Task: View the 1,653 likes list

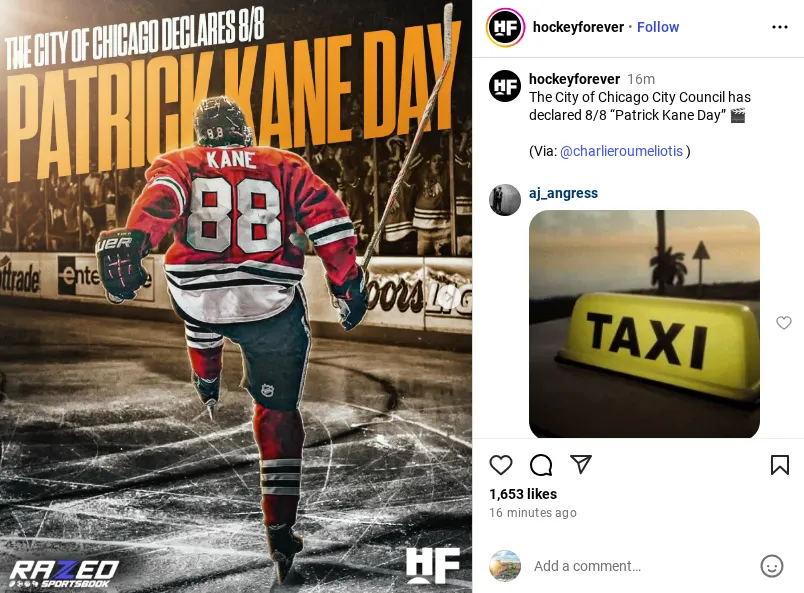Action: tap(522, 494)
